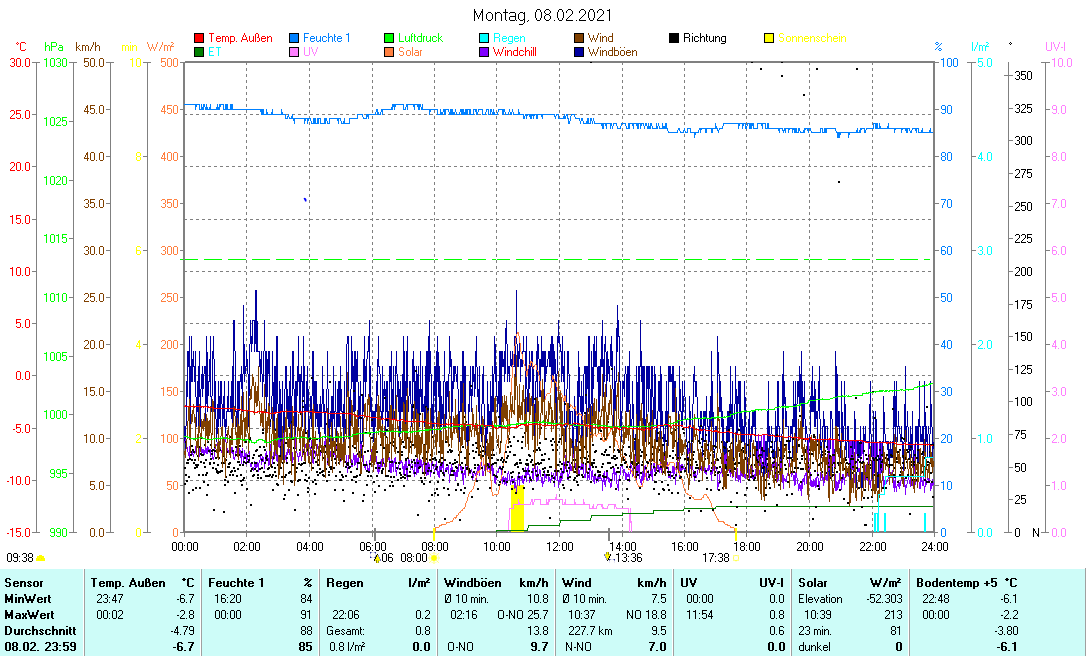Image resolution: width=1086 pixels, height=656 pixels.
Task: Click the purple Windchill legend square
Action: (484, 52)
